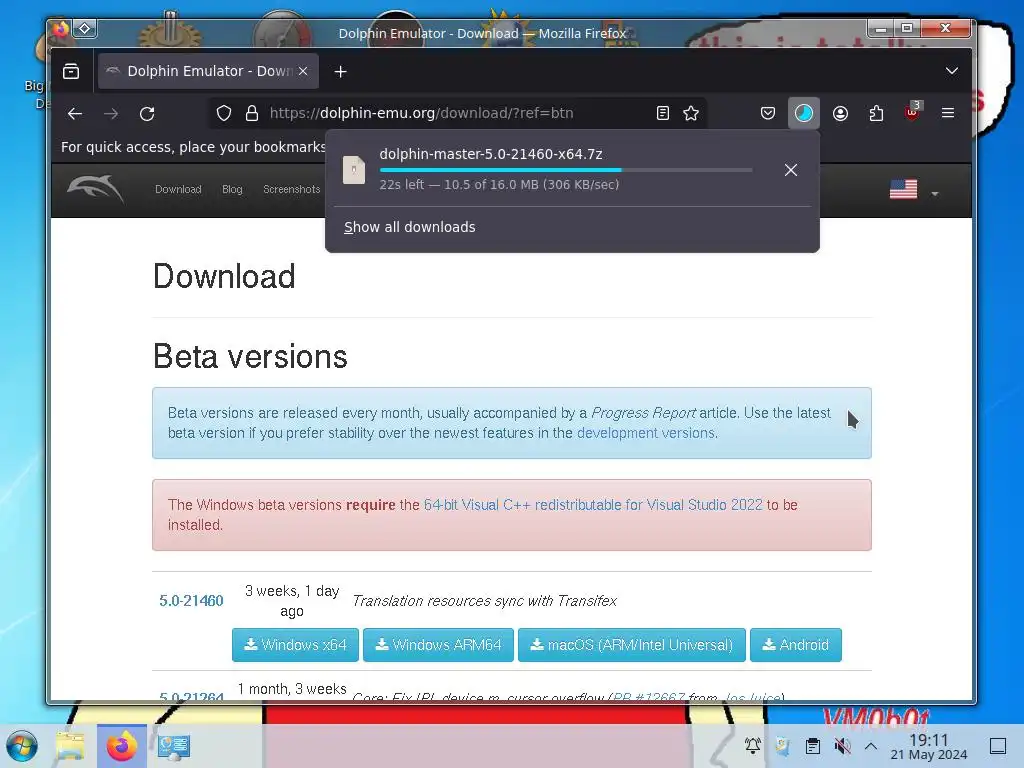Click the Beta versions heading
1024x768 pixels.
pyautogui.click(x=250, y=357)
